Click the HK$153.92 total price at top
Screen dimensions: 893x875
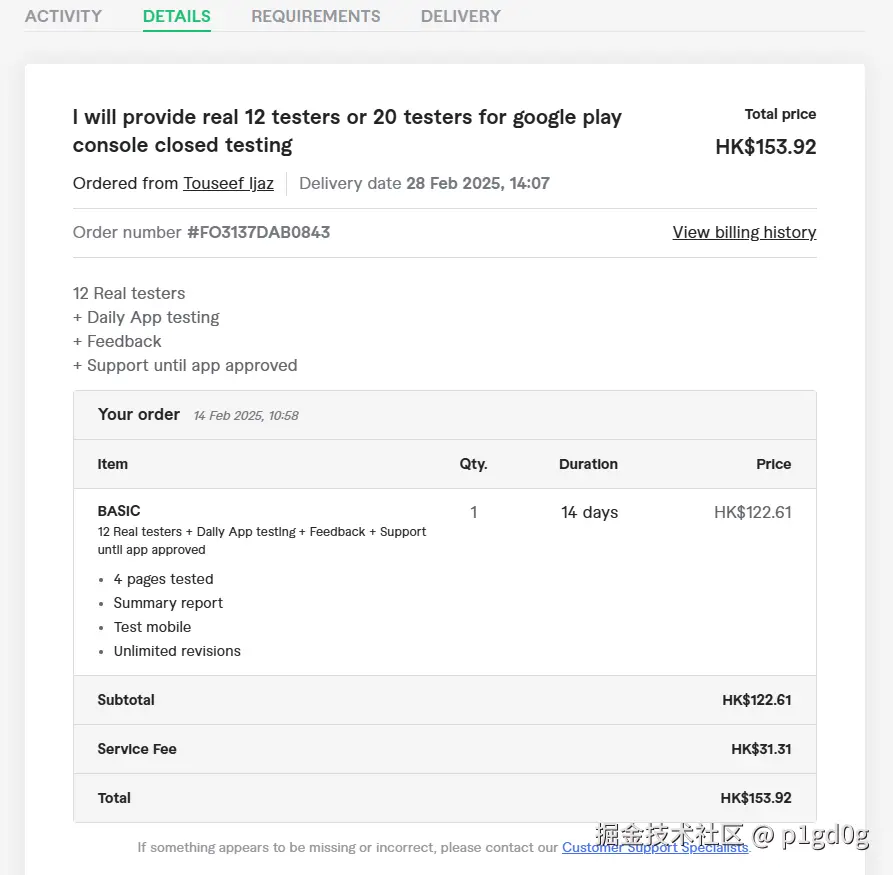(766, 147)
